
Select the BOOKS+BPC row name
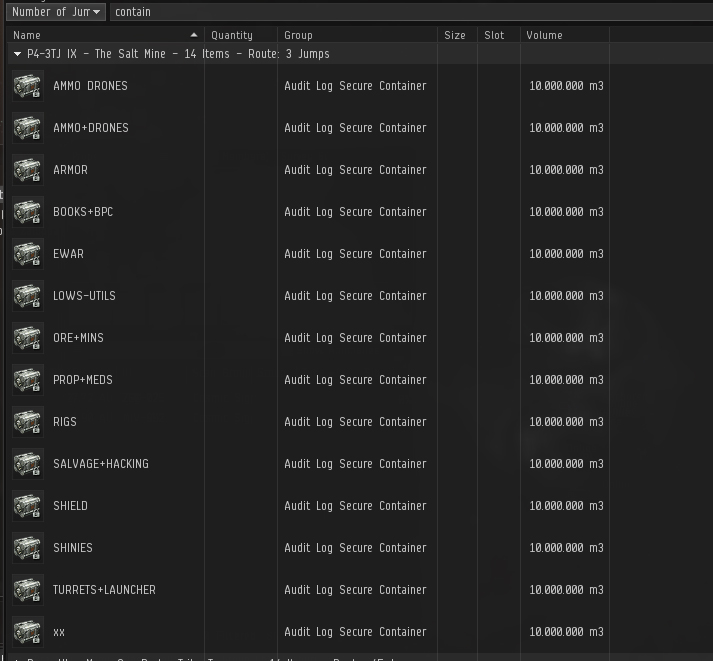pos(83,212)
